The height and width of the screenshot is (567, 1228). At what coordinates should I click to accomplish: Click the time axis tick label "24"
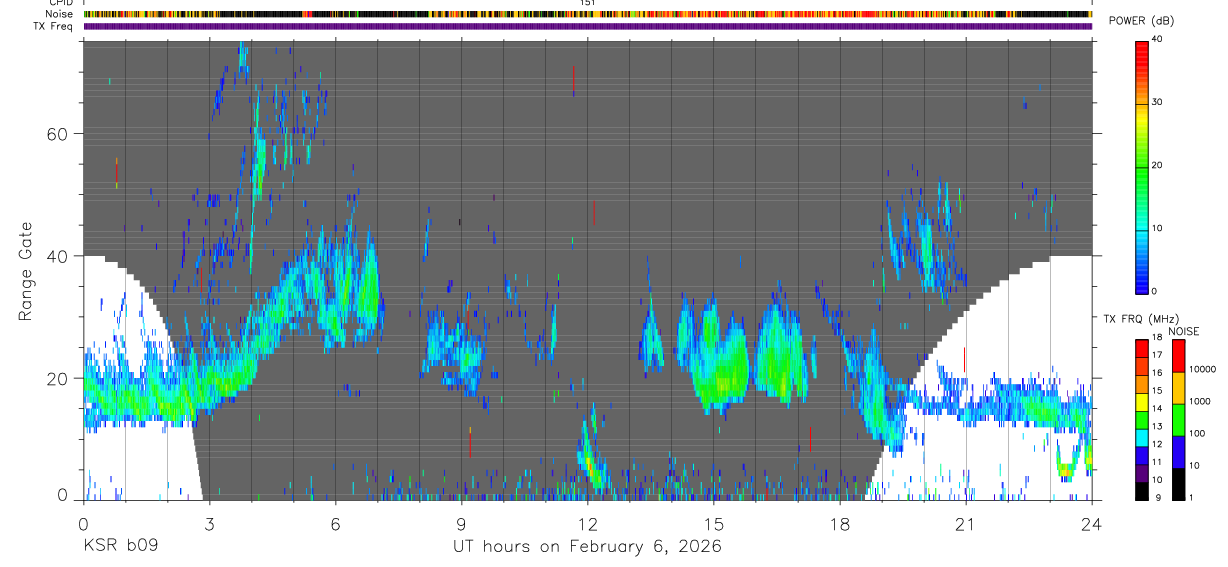[1092, 523]
